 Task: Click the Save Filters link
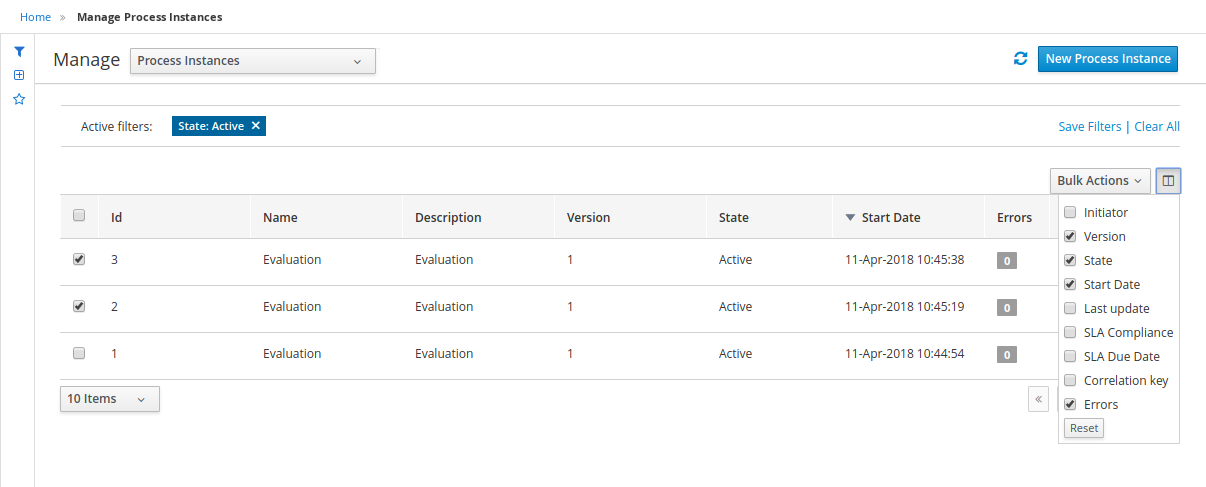(1089, 127)
